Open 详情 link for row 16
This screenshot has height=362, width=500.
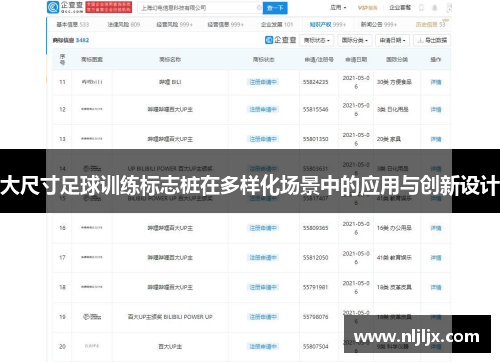point(436,228)
